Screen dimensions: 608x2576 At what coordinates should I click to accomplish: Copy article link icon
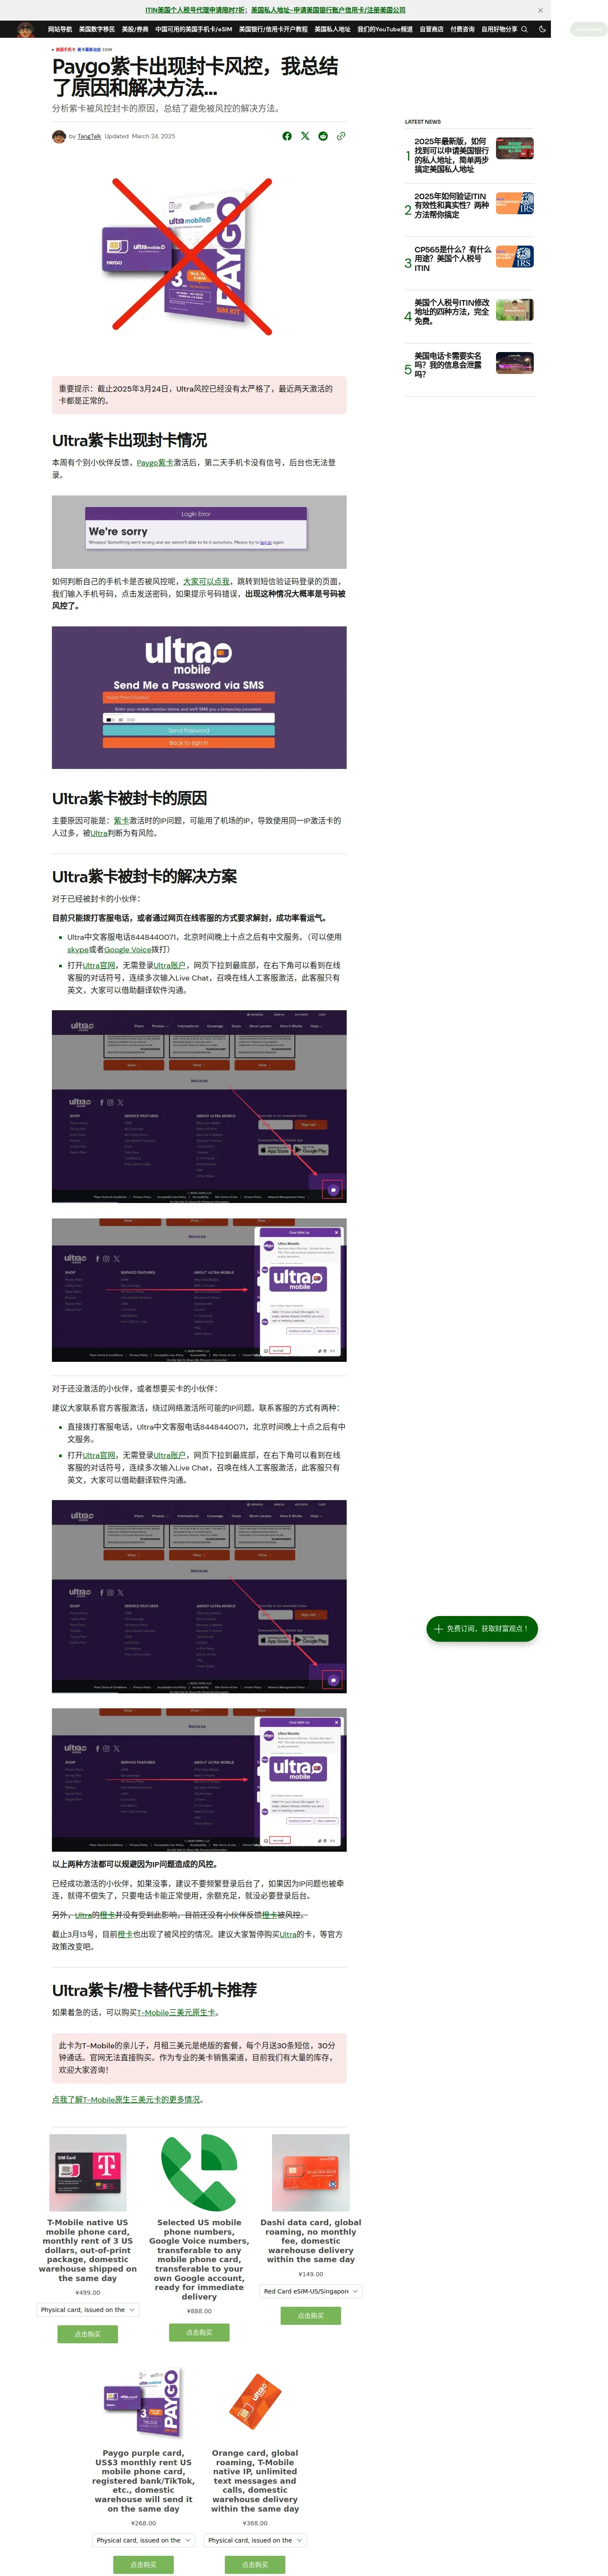coord(341,136)
